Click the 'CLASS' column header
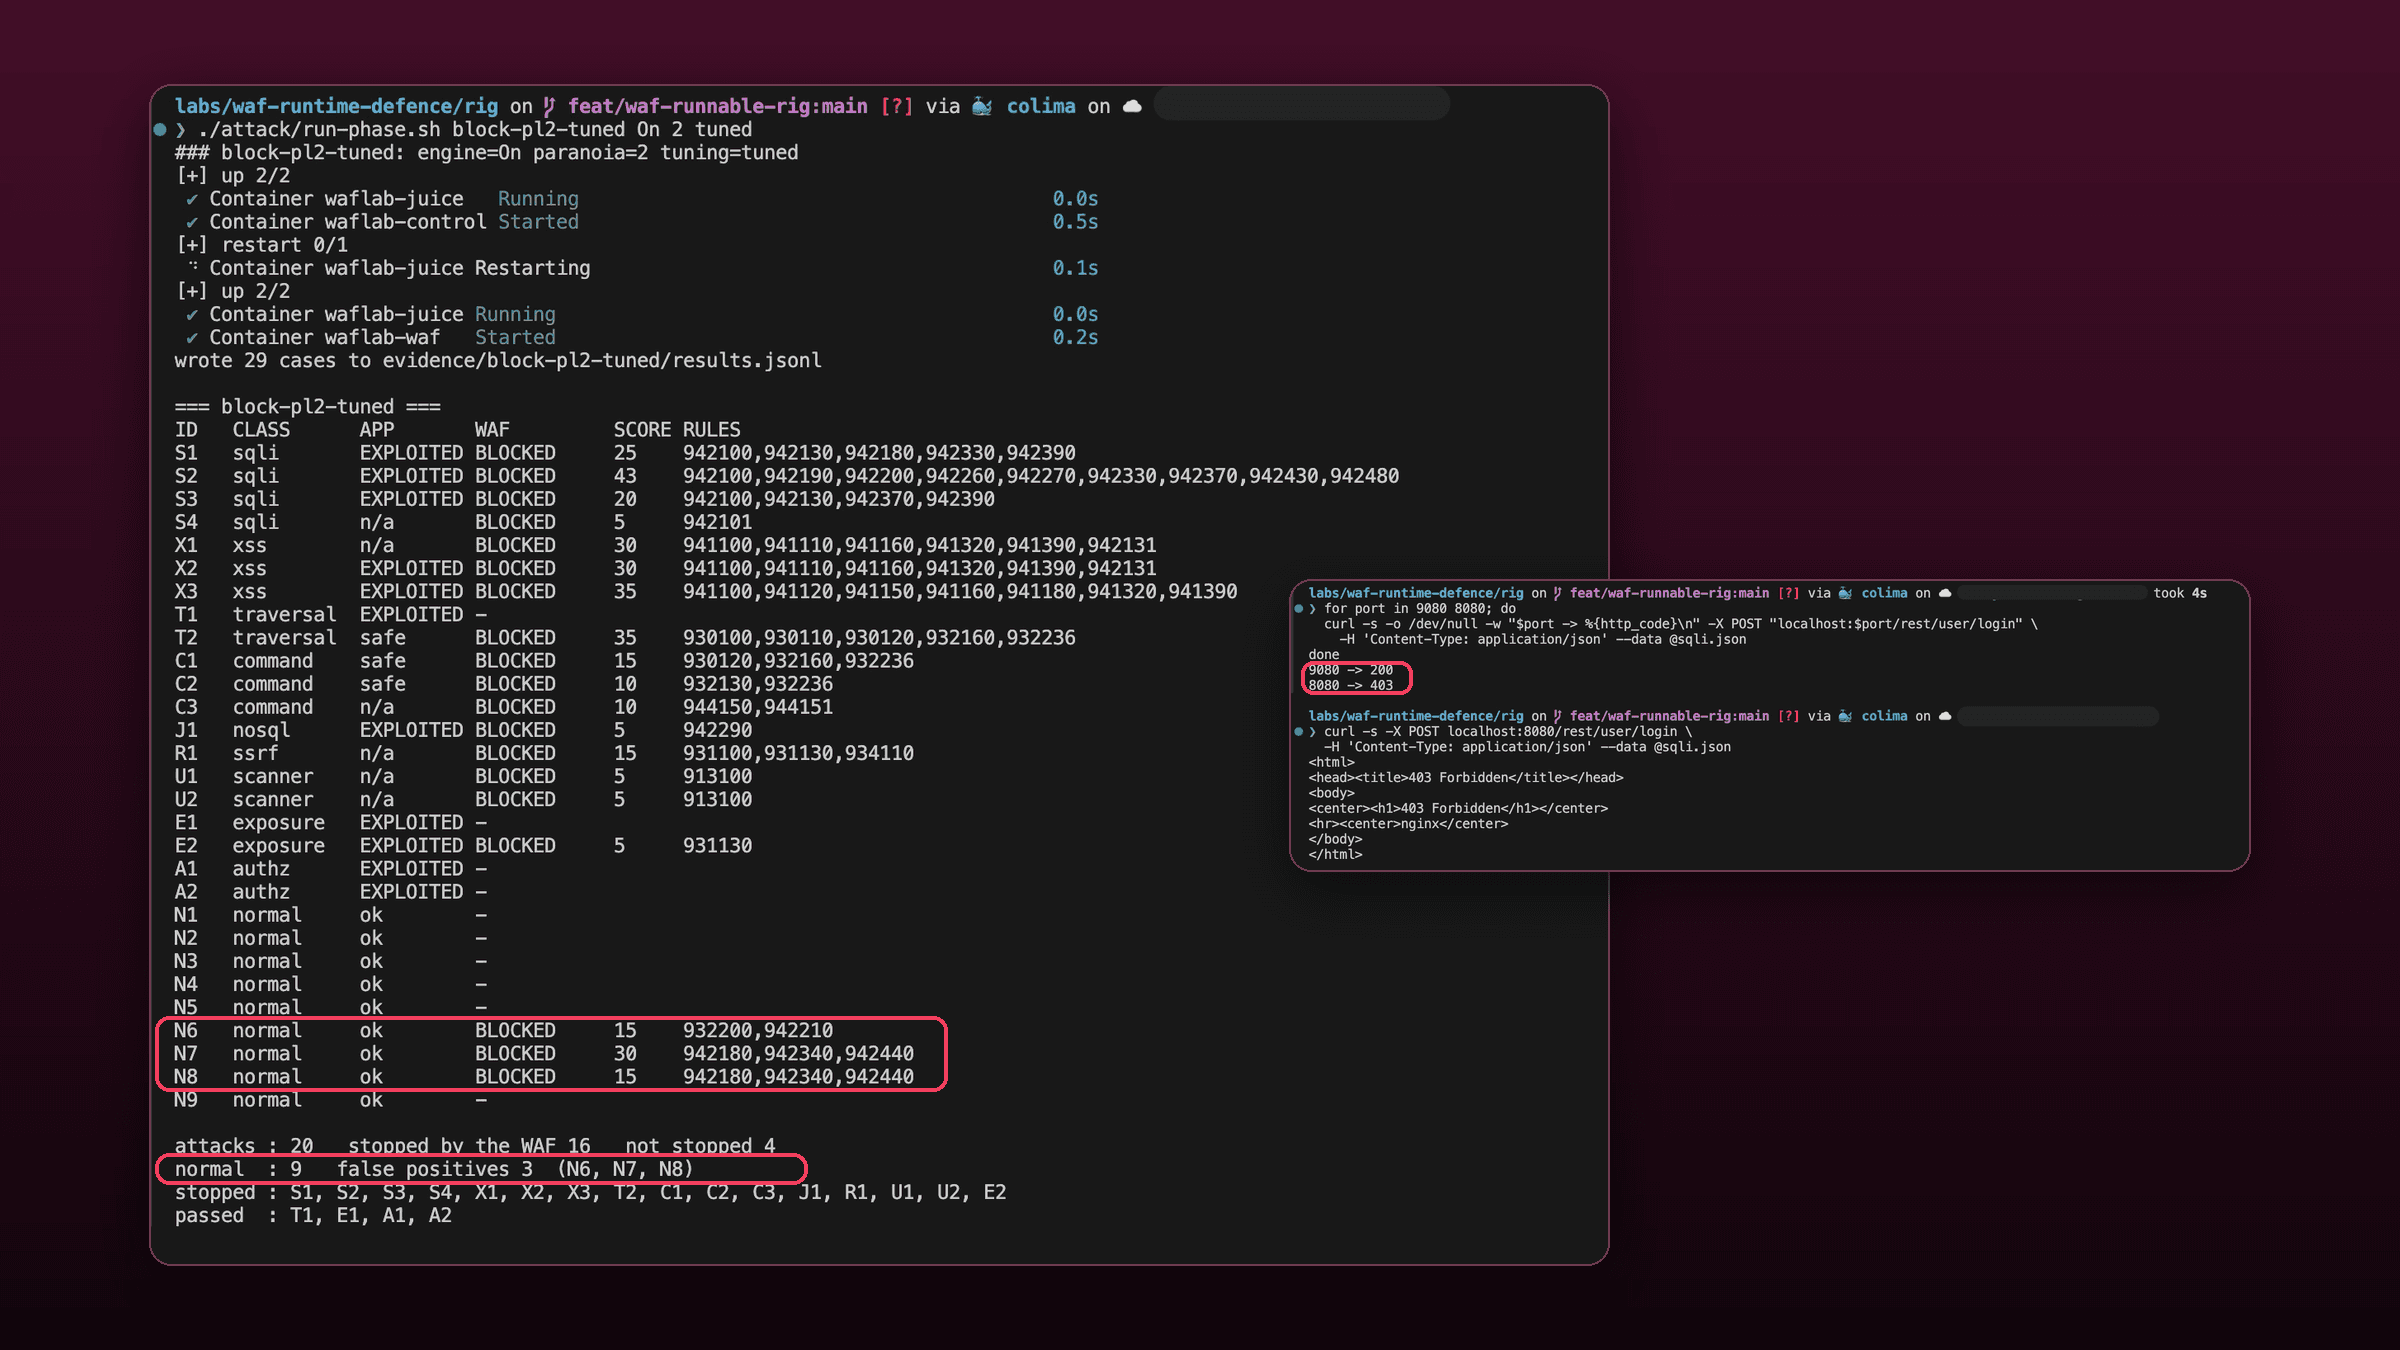The height and width of the screenshot is (1350, 2400). coord(261,429)
